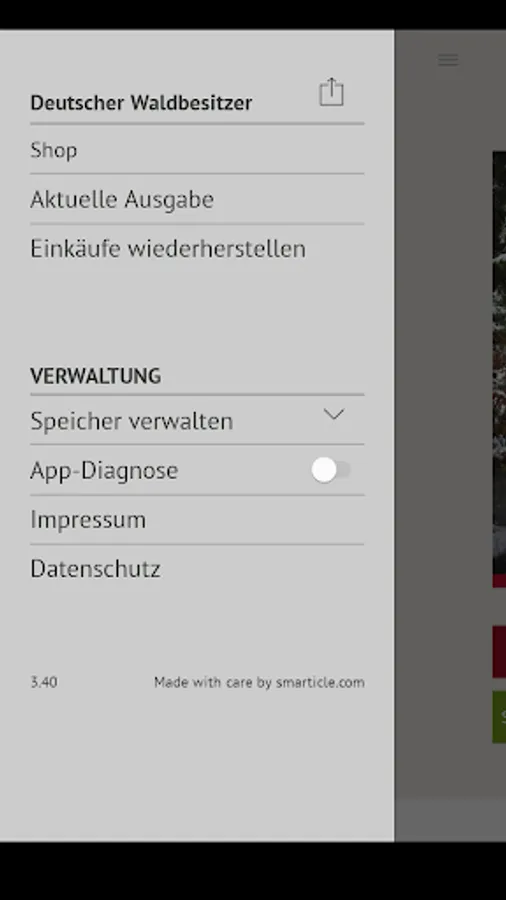506x900 pixels.
Task: Select Aktuelle Ausgabe menu entry
Action: 197,199
